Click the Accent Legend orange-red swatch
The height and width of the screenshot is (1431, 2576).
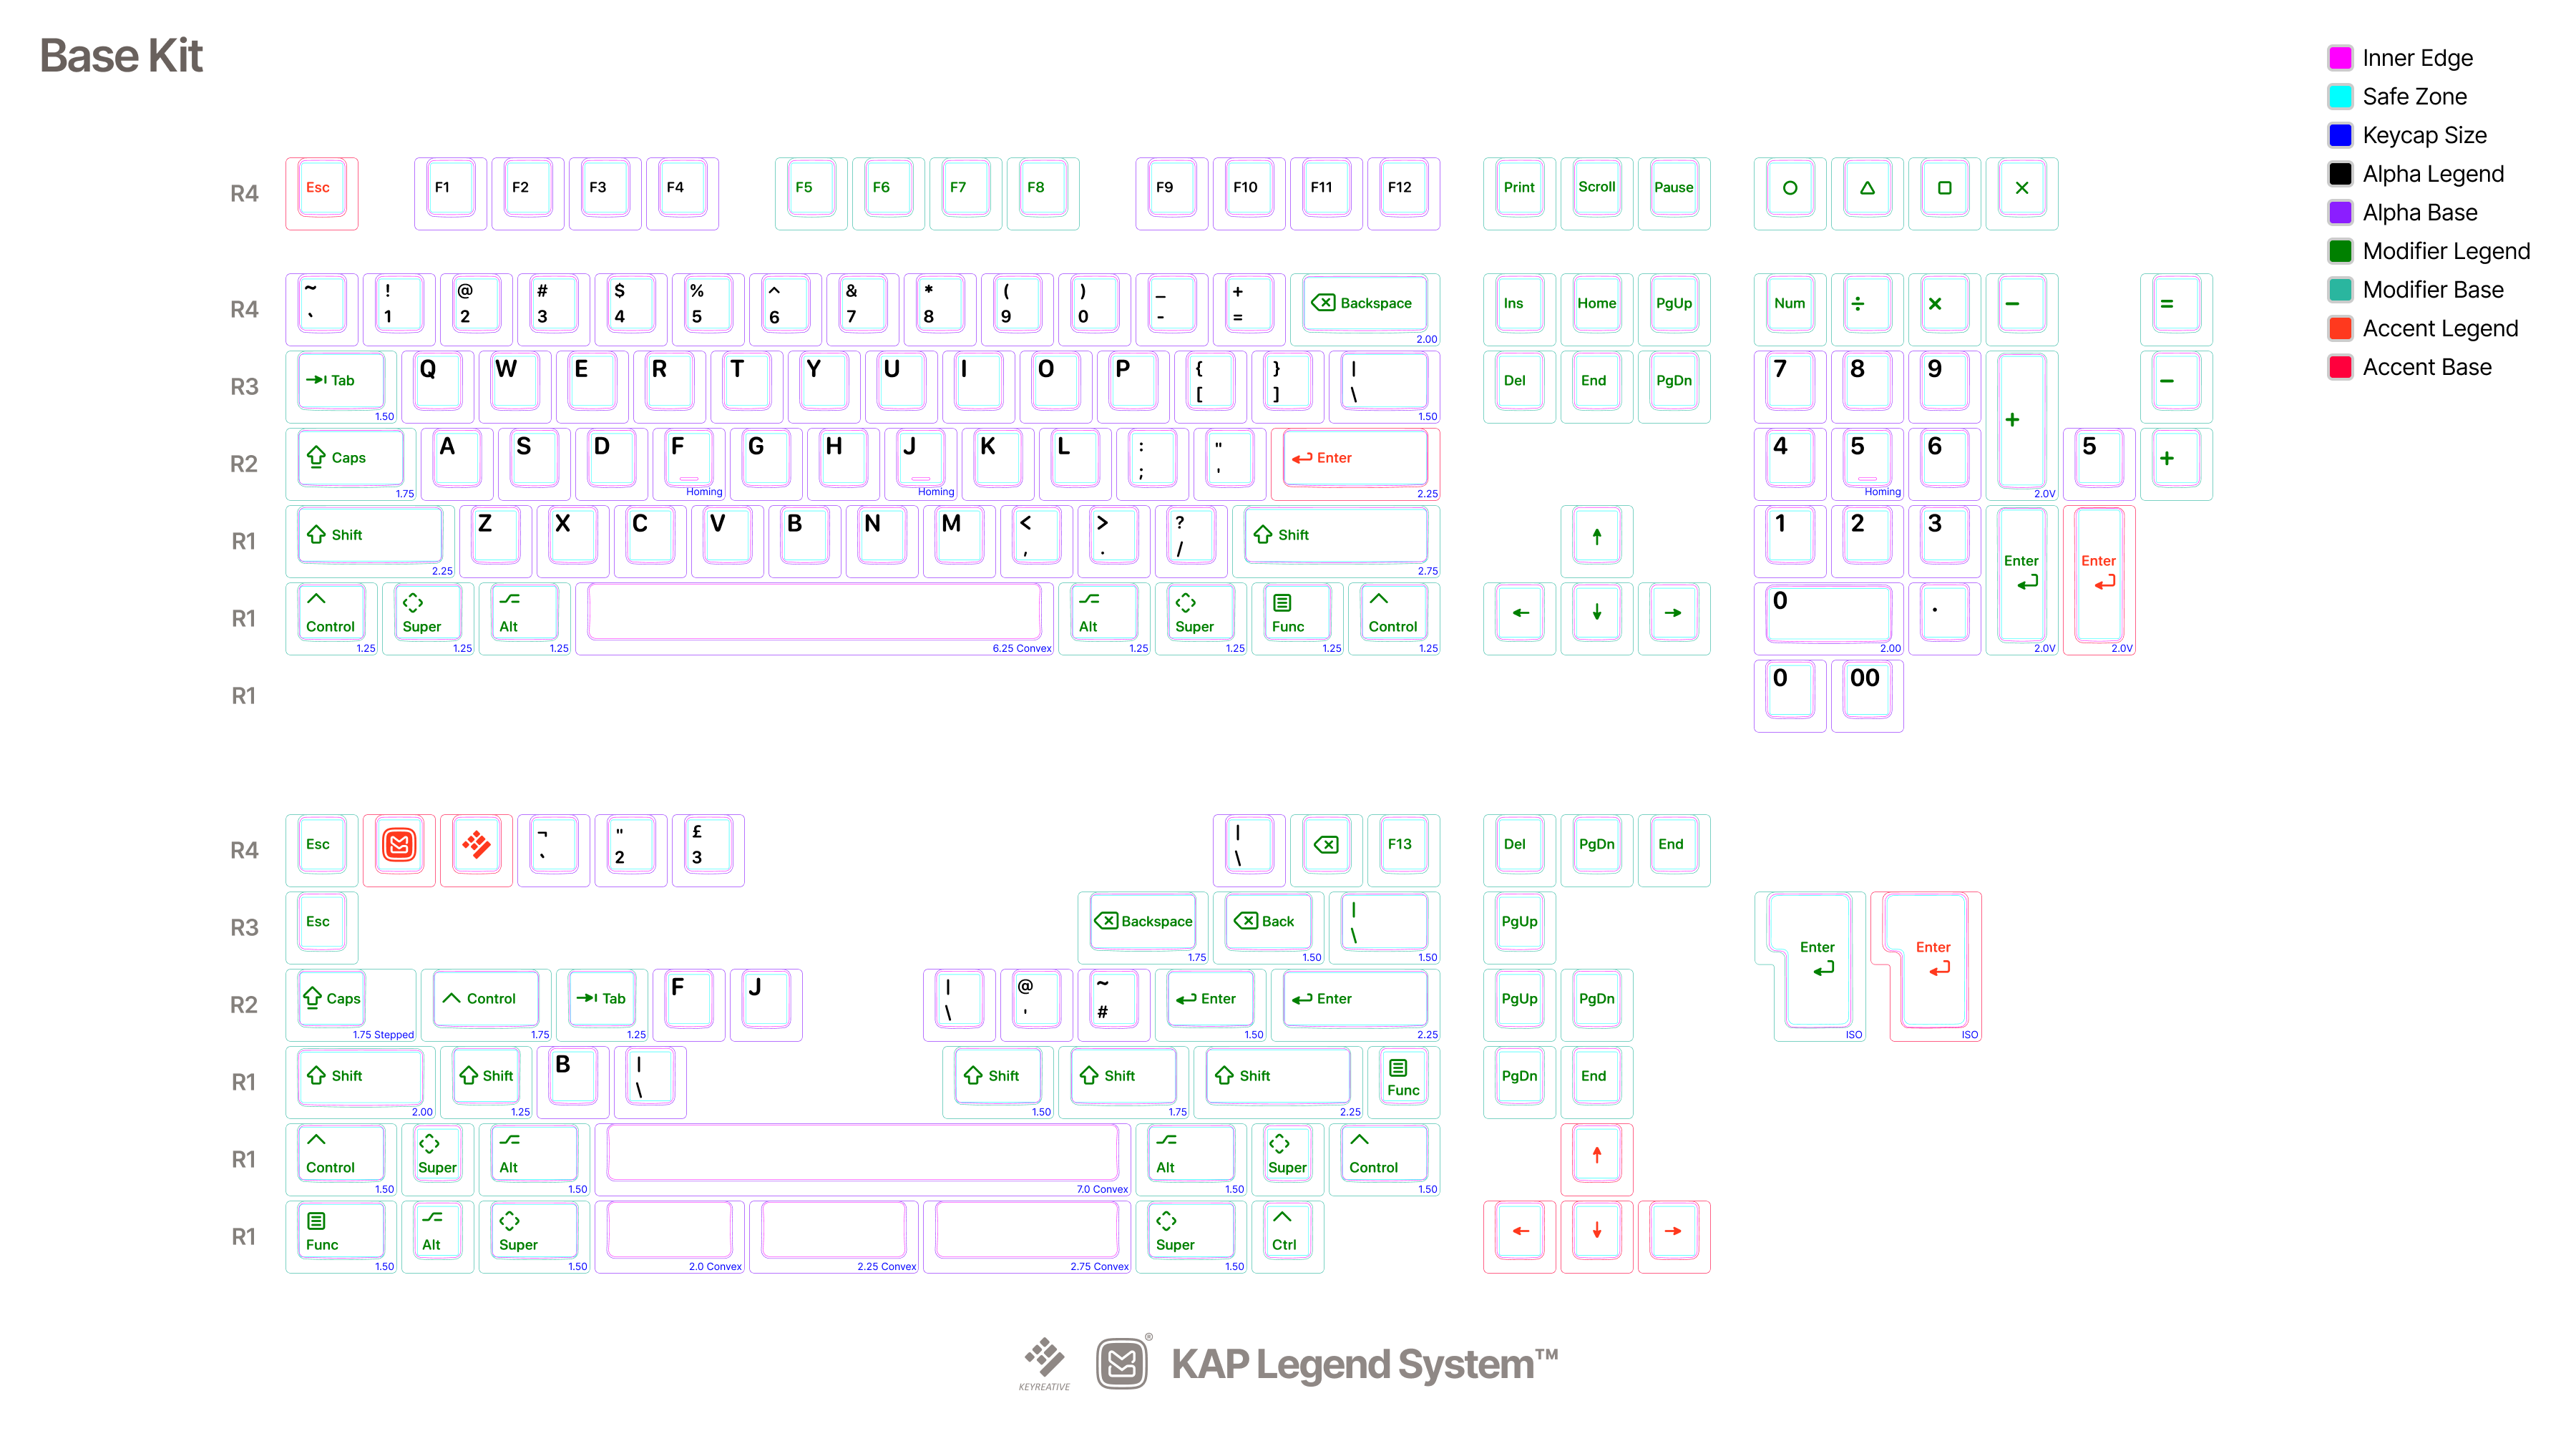(x=2340, y=328)
